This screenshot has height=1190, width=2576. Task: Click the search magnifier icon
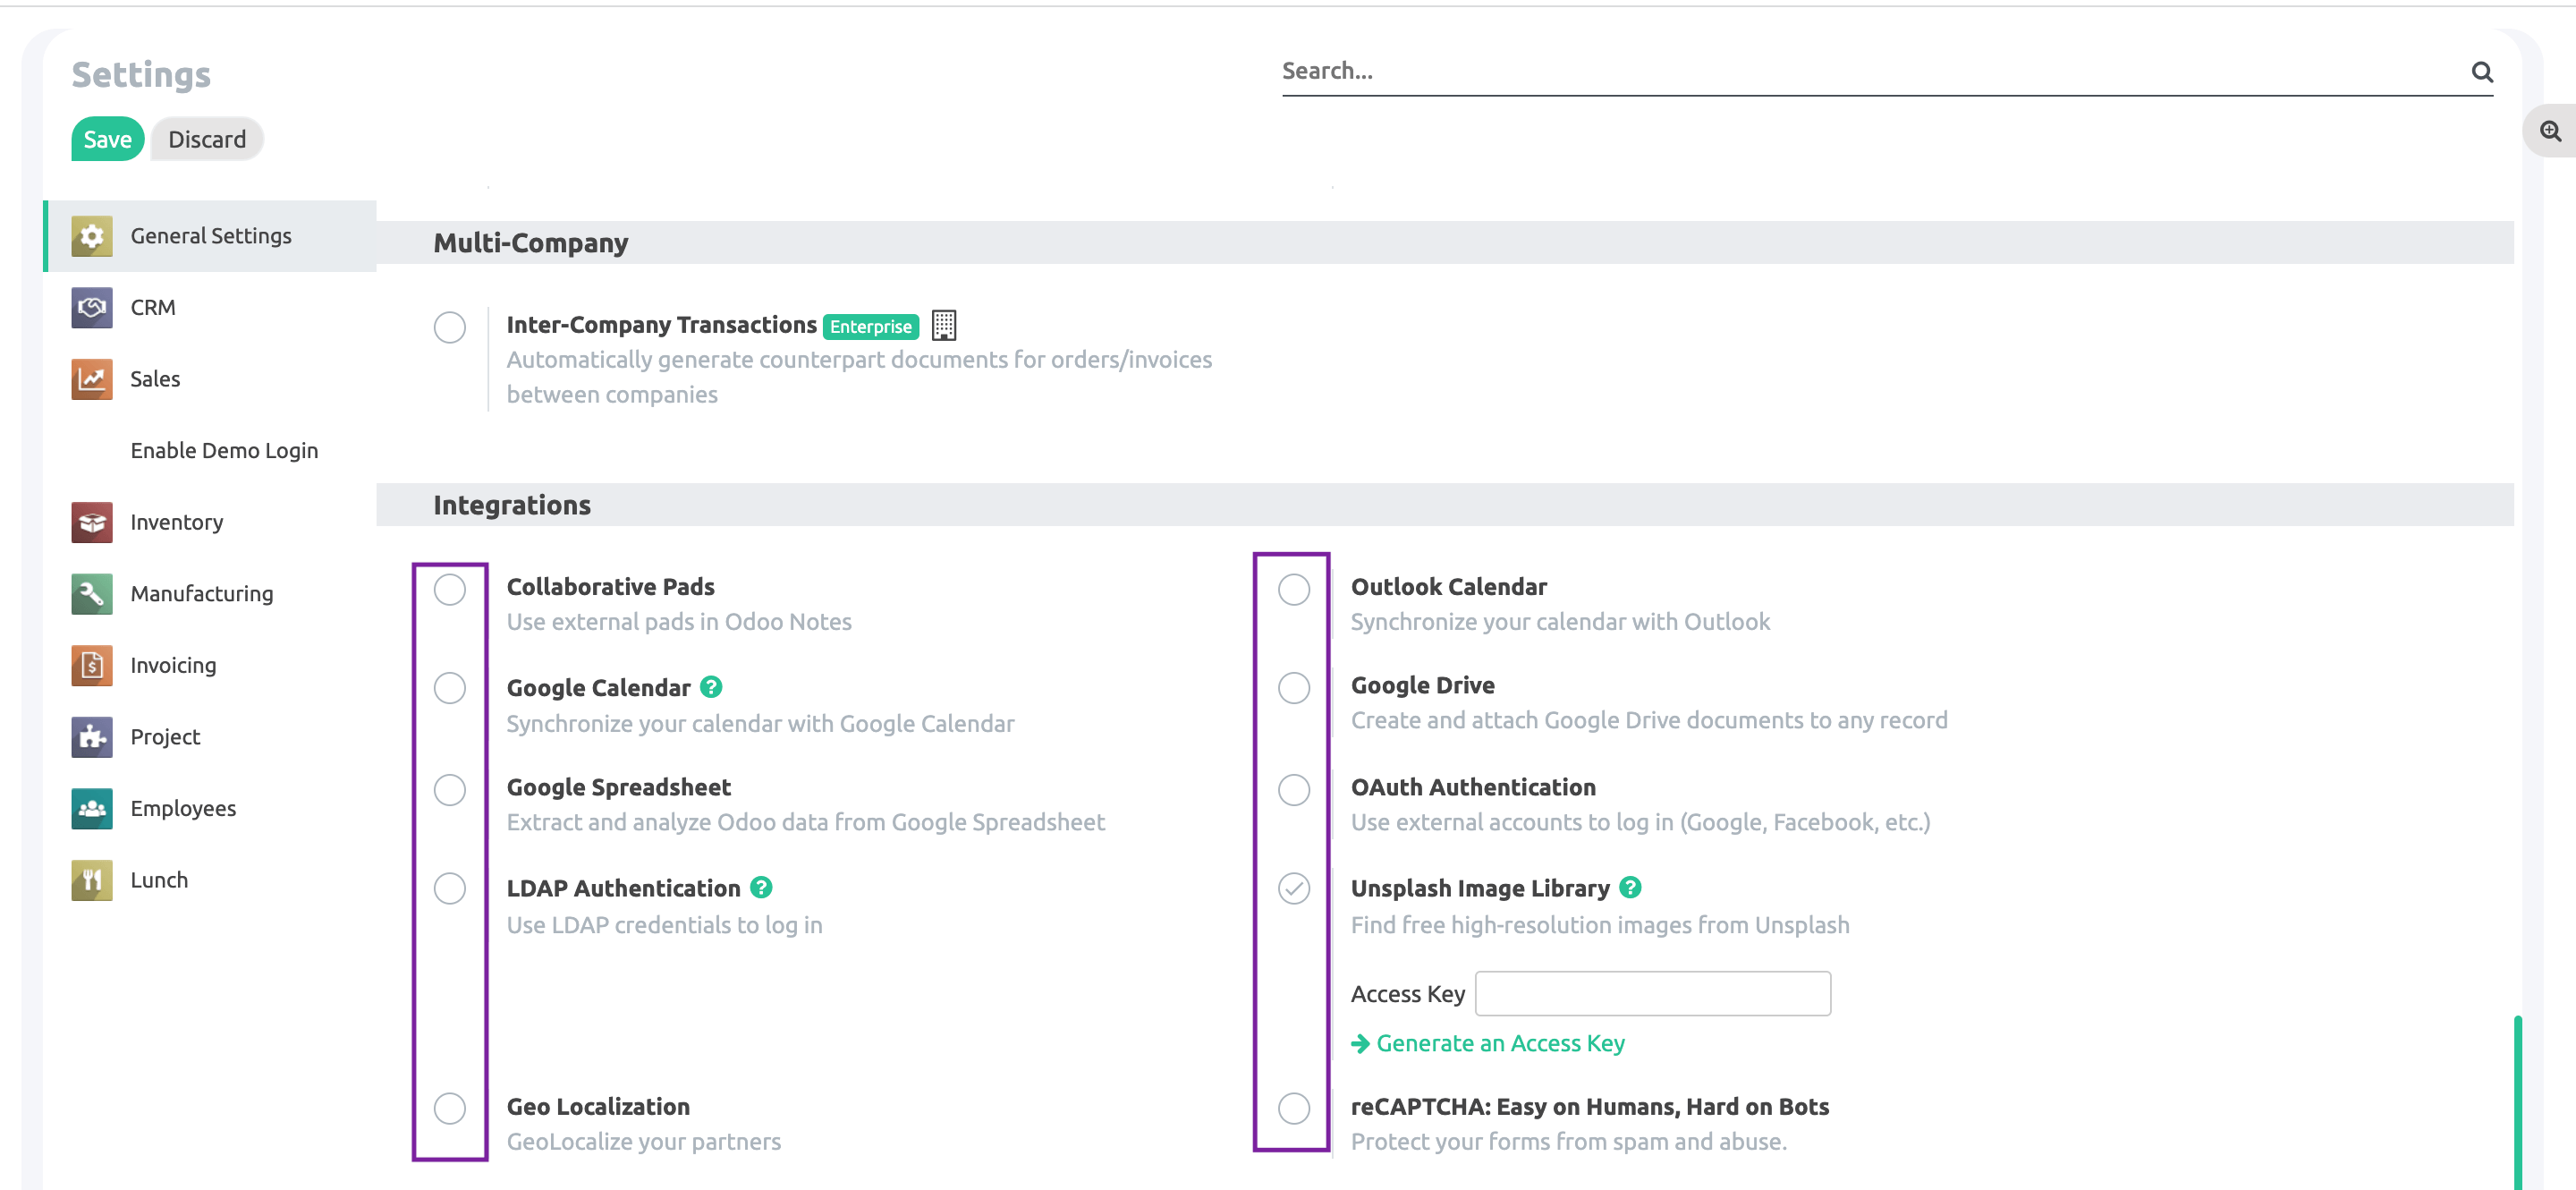[2481, 72]
